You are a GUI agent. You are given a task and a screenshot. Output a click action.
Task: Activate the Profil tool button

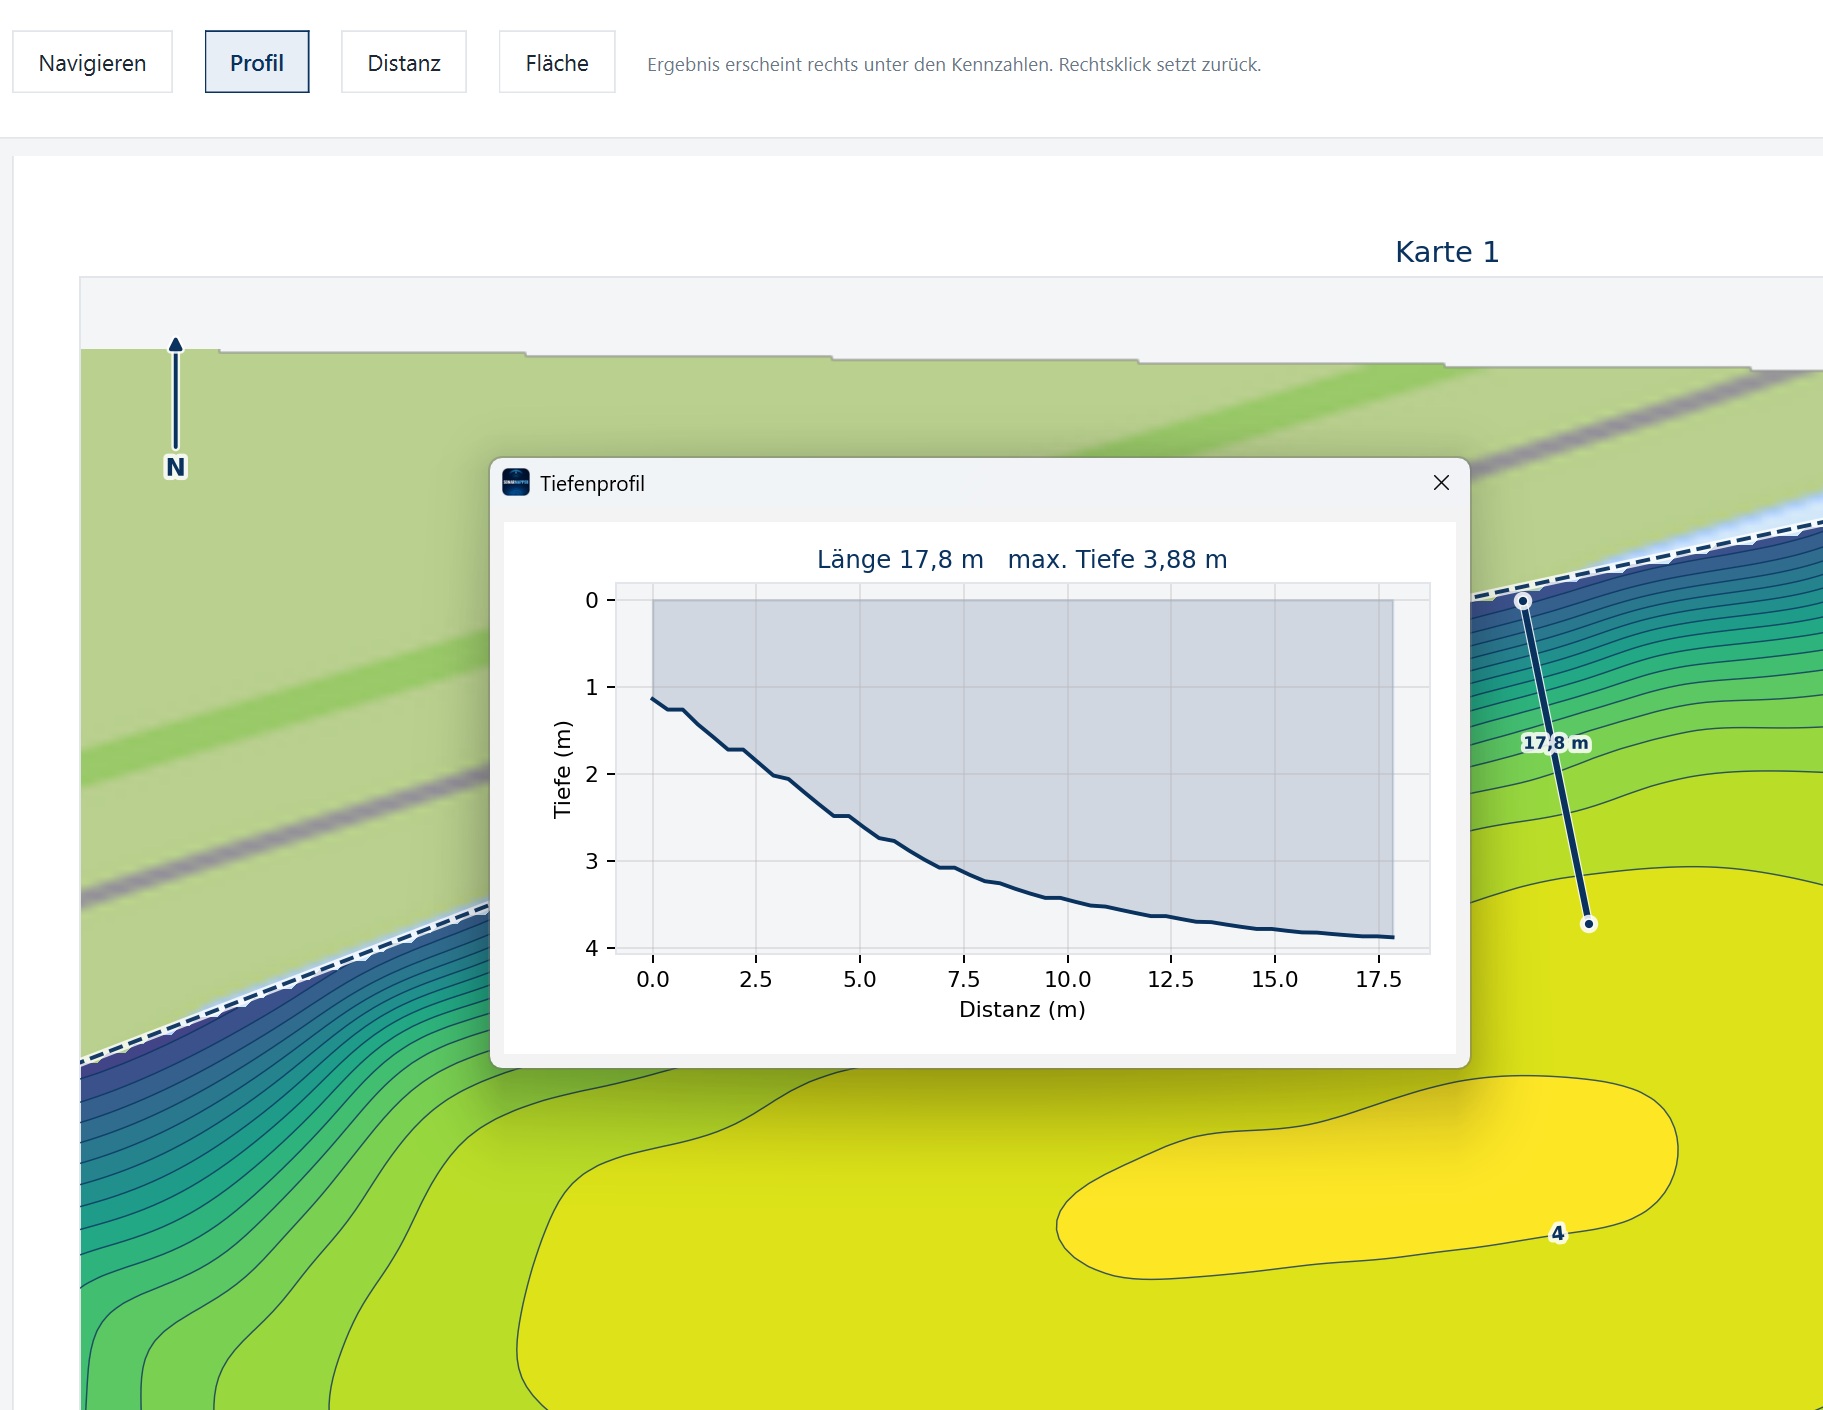tap(257, 62)
